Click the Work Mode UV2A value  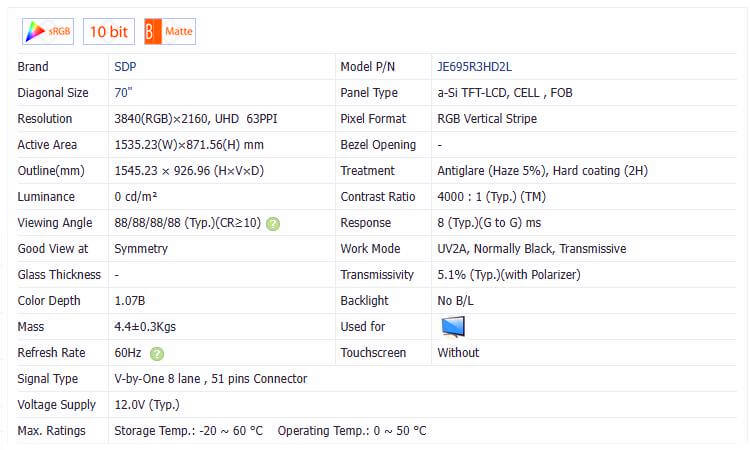point(531,249)
